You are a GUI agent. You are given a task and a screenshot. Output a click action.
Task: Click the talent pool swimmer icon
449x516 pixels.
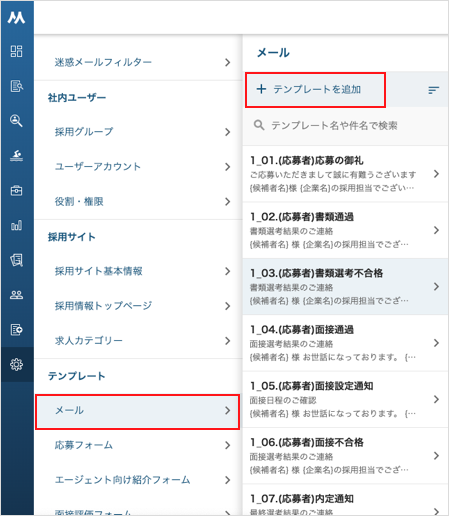tap(16, 155)
